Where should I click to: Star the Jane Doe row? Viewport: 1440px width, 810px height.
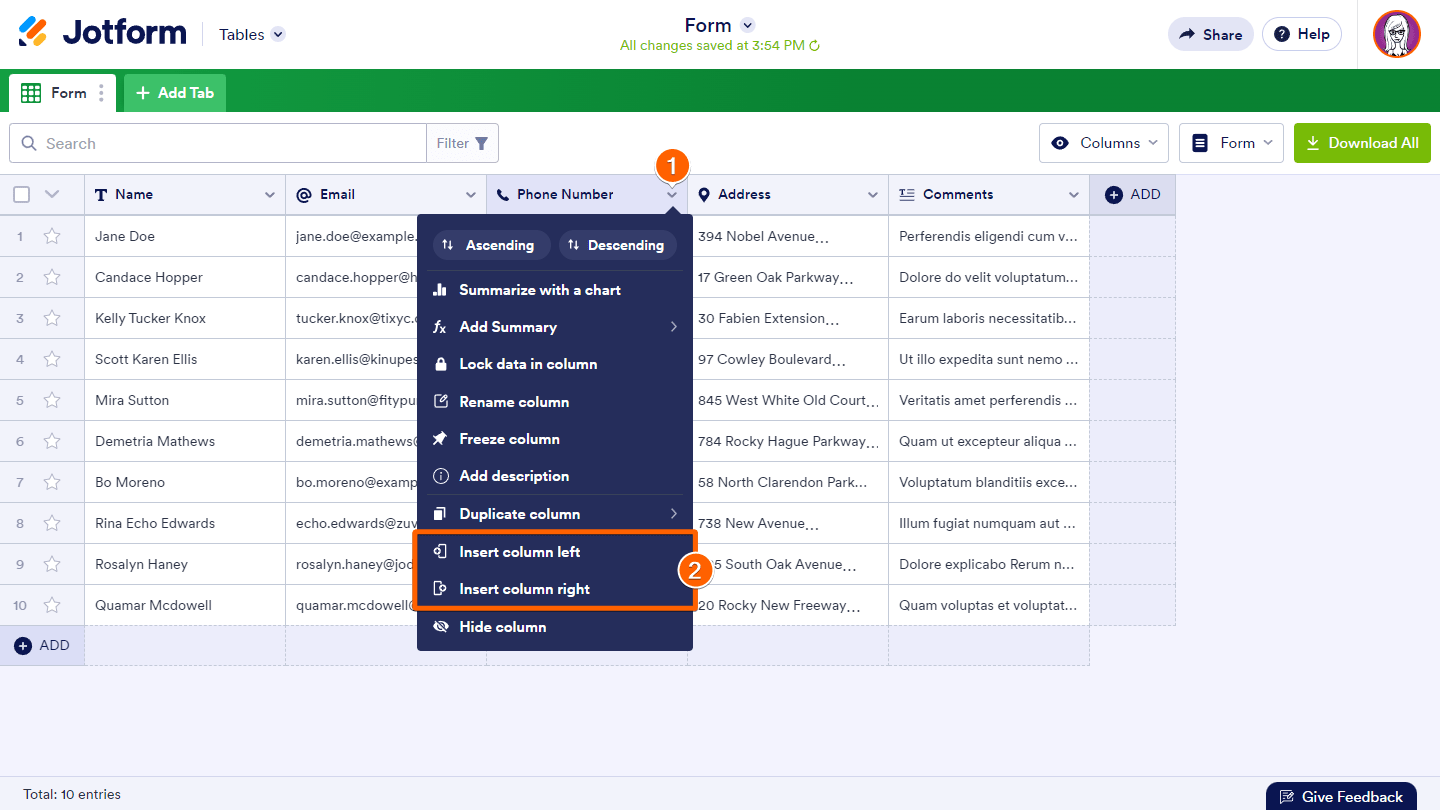pyautogui.click(x=52, y=236)
